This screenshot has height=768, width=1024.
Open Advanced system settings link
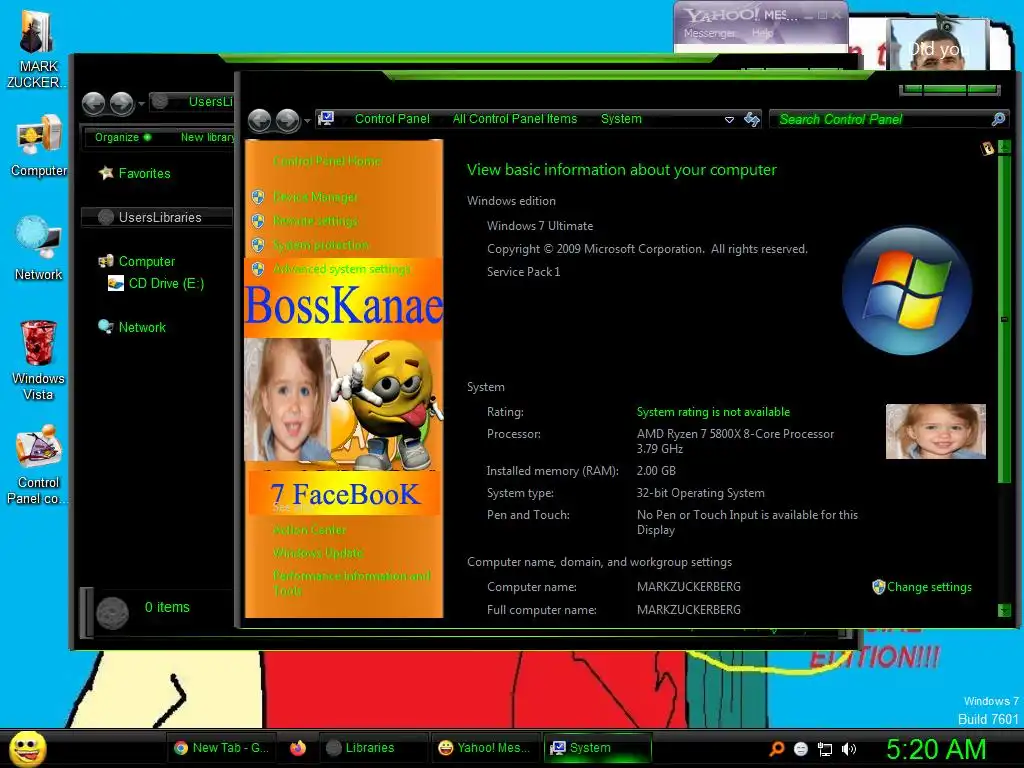coord(342,268)
